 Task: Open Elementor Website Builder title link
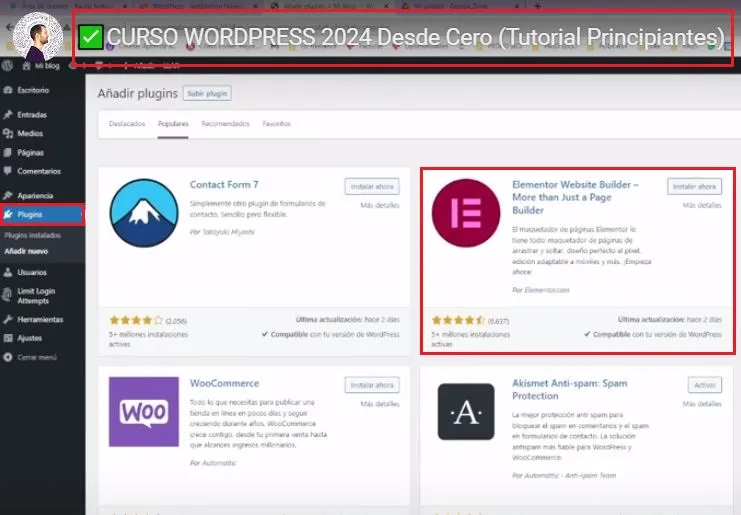(x=575, y=197)
